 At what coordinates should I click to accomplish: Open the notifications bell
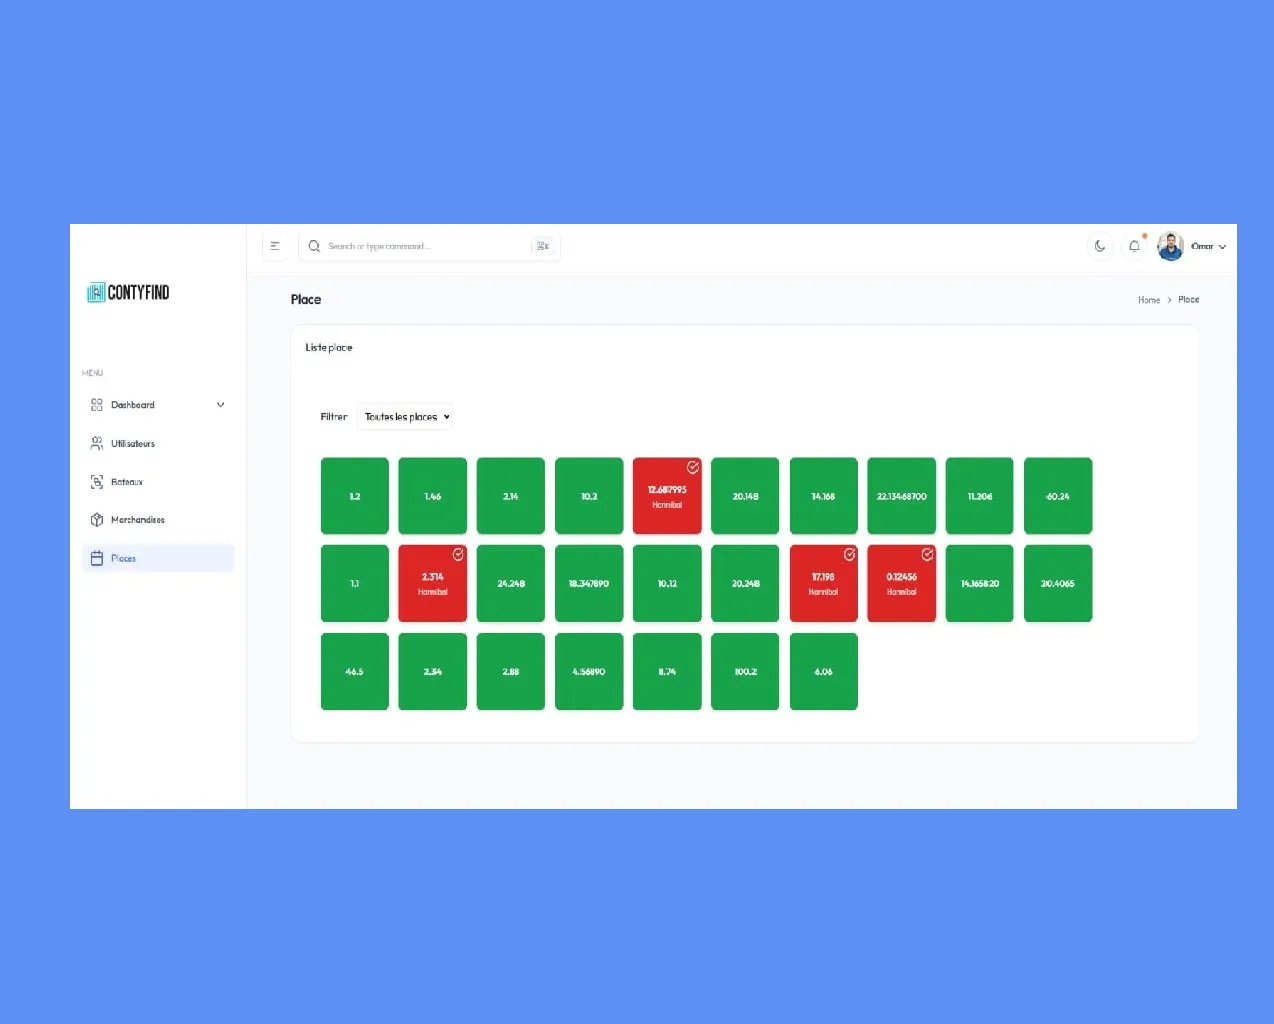(x=1134, y=246)
